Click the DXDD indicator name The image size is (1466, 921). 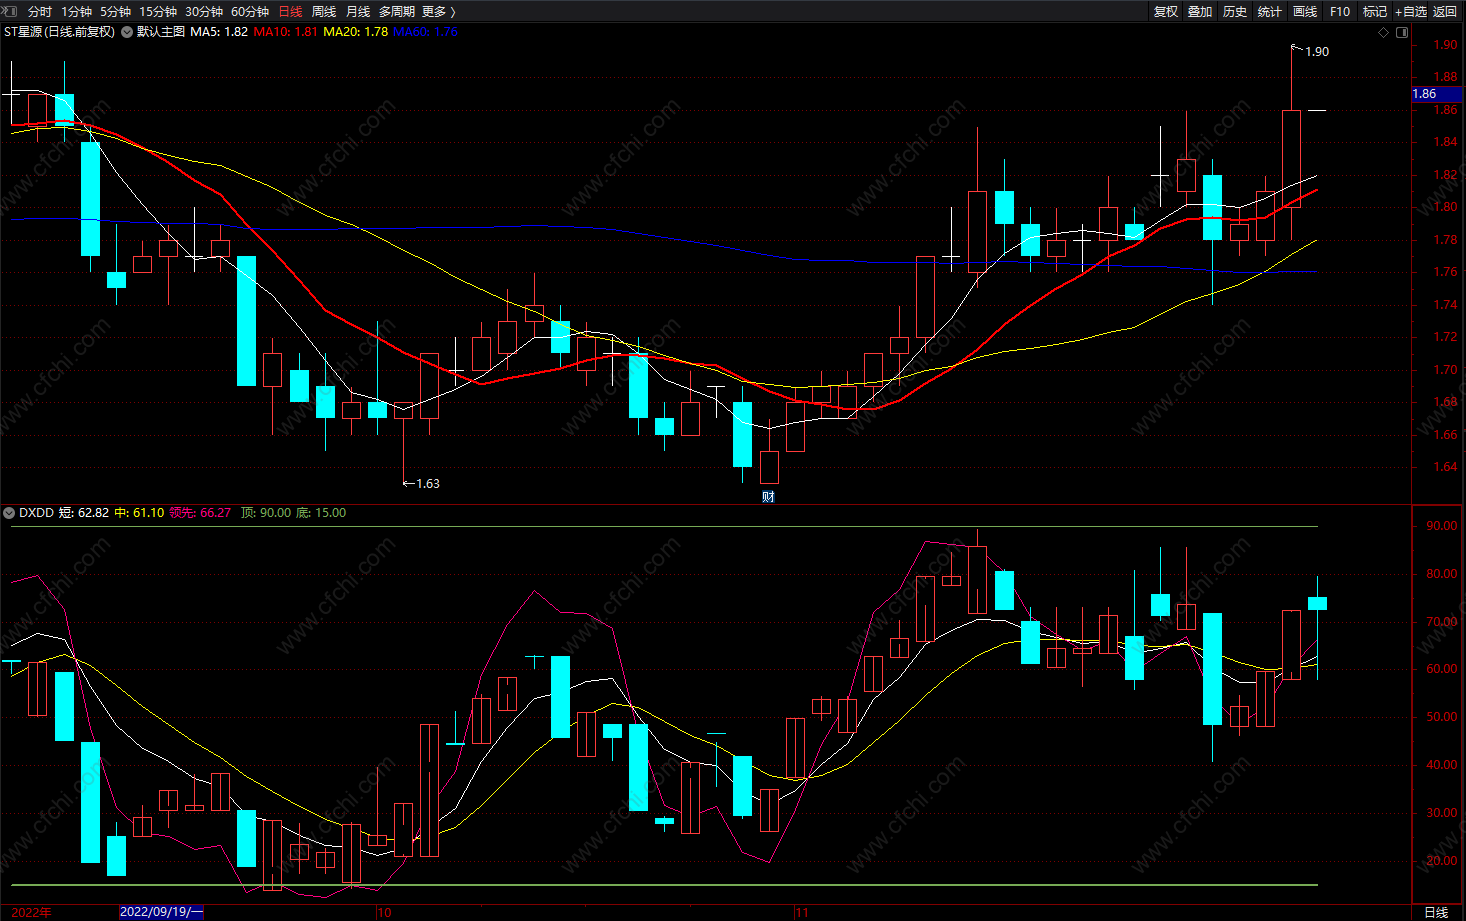36,513
